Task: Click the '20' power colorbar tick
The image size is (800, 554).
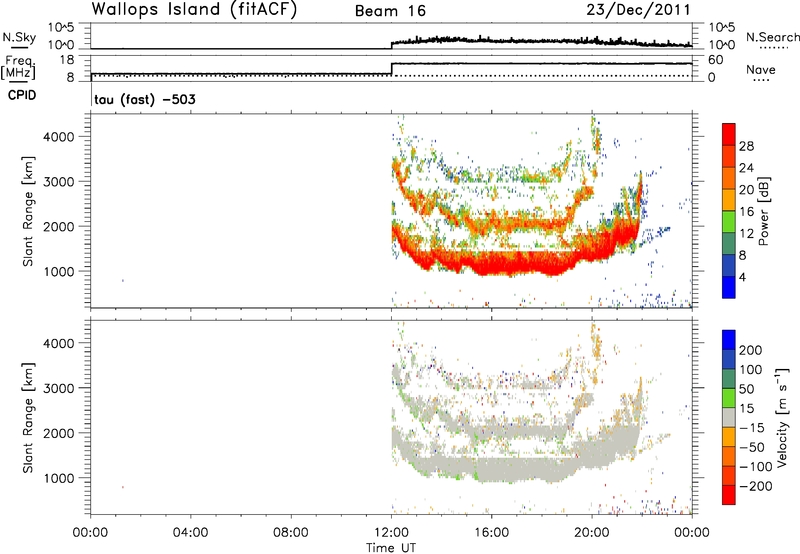Action: [x=746, y=190]
